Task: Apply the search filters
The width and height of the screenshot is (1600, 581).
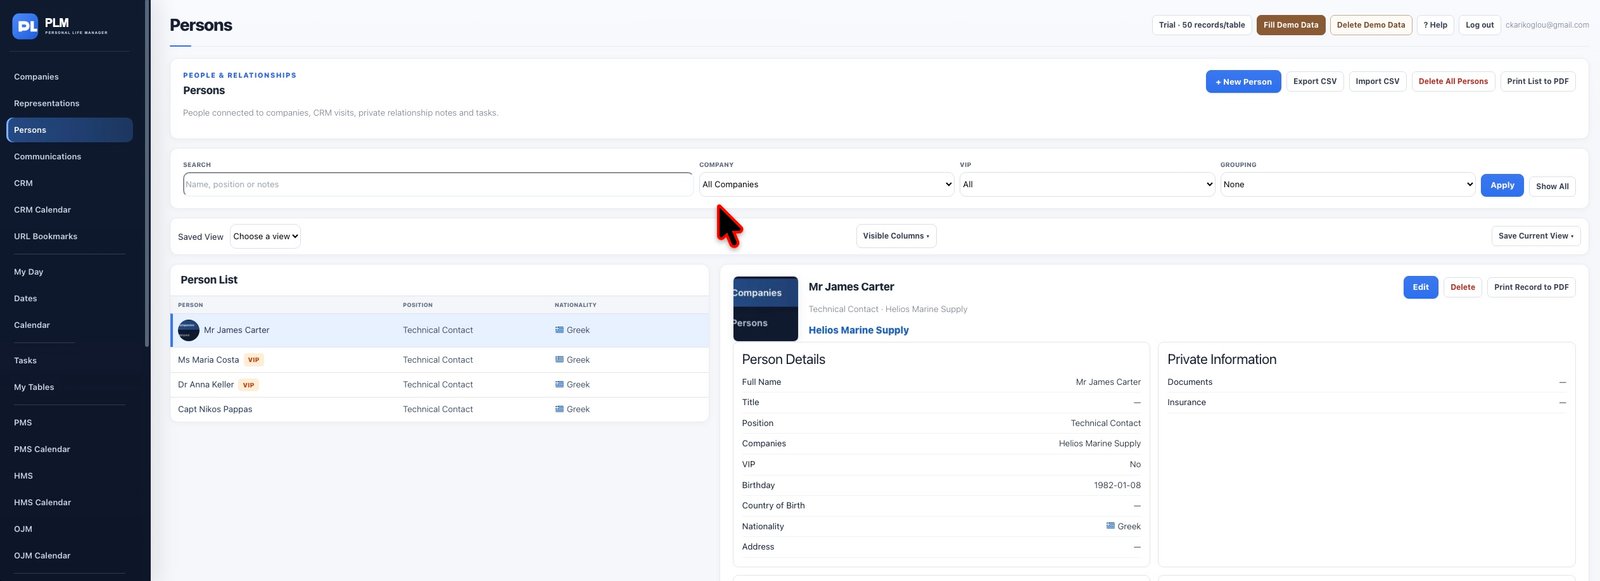Action: [x=1502, y=185]
